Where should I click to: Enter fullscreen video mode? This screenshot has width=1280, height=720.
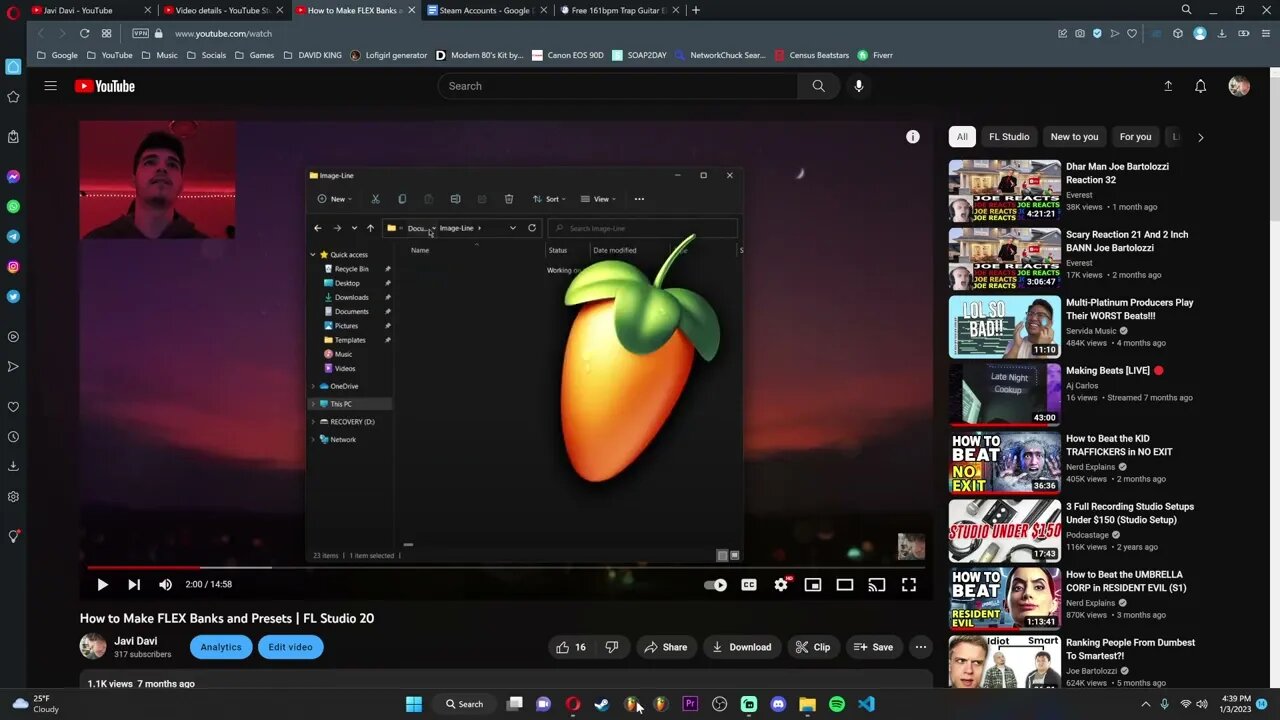click(909, 585)
